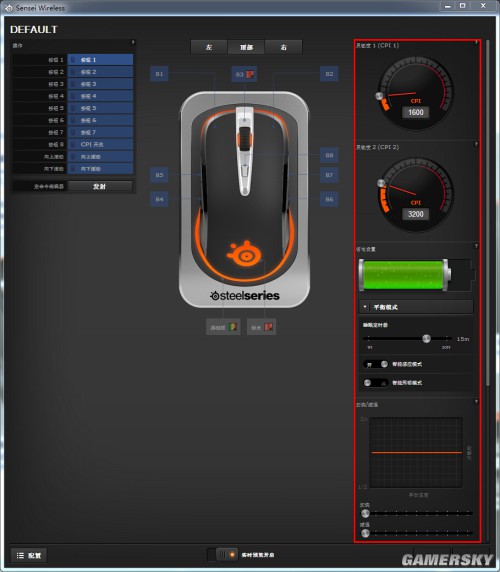This screenshot has width=500, height=572.
Task: Toggle the live preview switch at bottom
Action: (x=222, y=555)
